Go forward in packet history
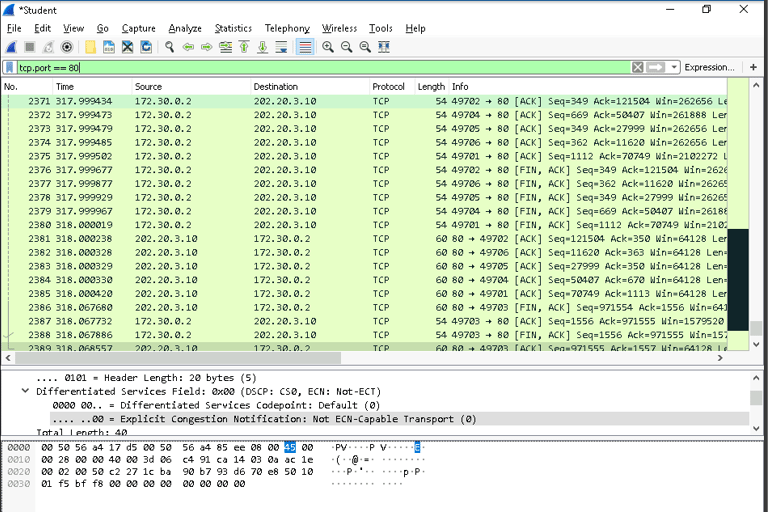The height and width of the screenshot is (512, 768). [207, 47]
